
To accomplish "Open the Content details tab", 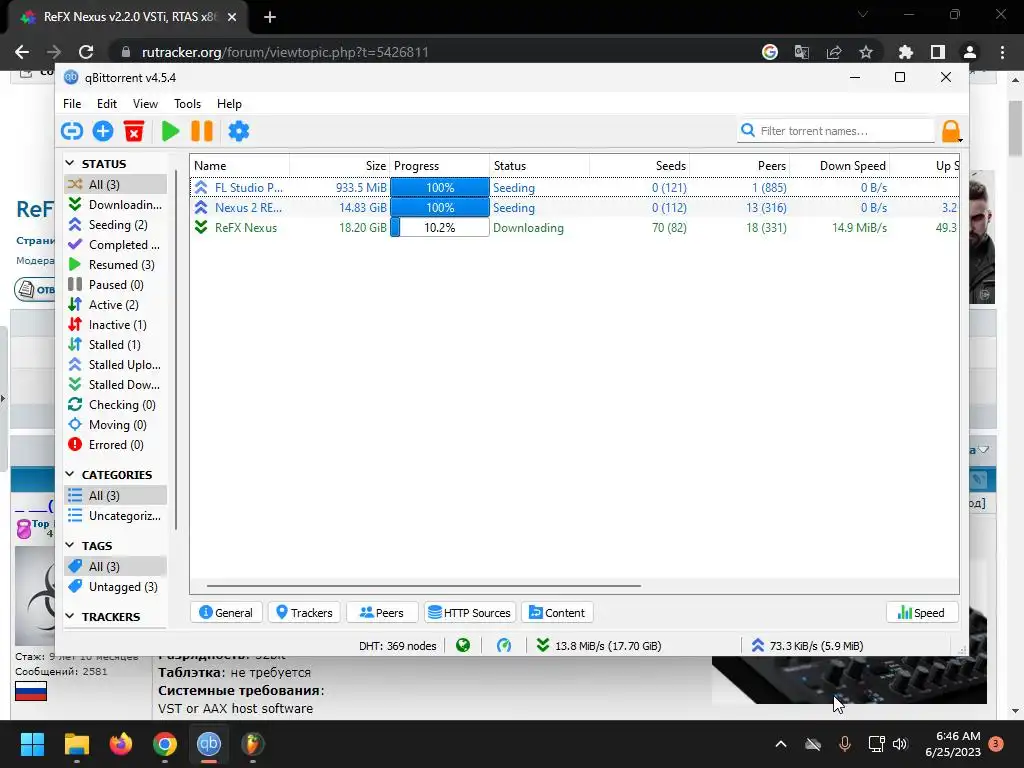I will tap(557, 613).
